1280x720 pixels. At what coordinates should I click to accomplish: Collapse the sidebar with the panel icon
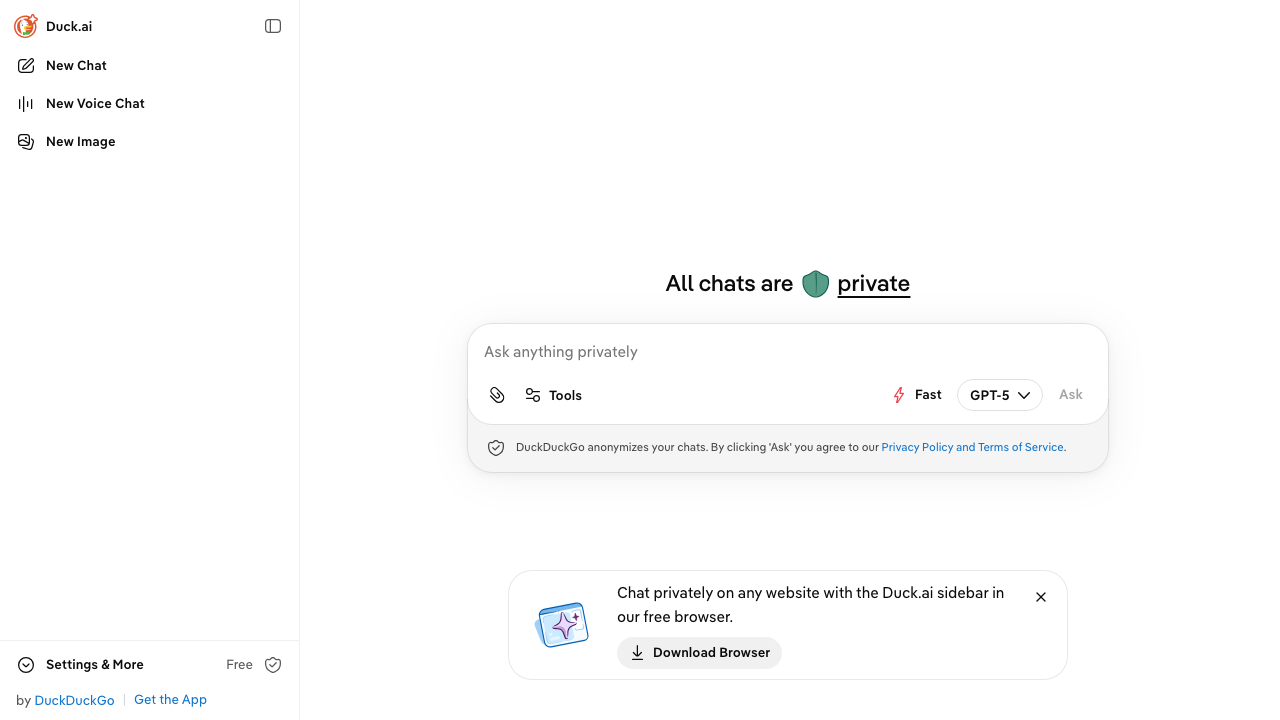point(273,26)
